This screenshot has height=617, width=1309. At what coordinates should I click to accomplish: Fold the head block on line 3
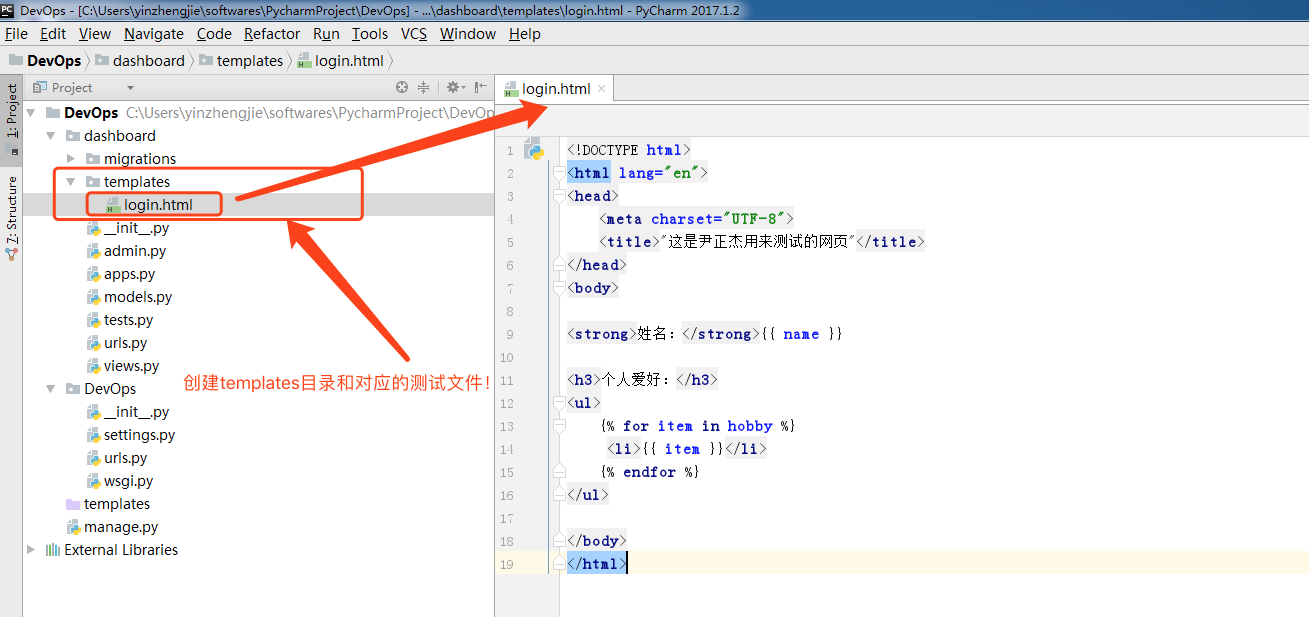coord(560,196)
